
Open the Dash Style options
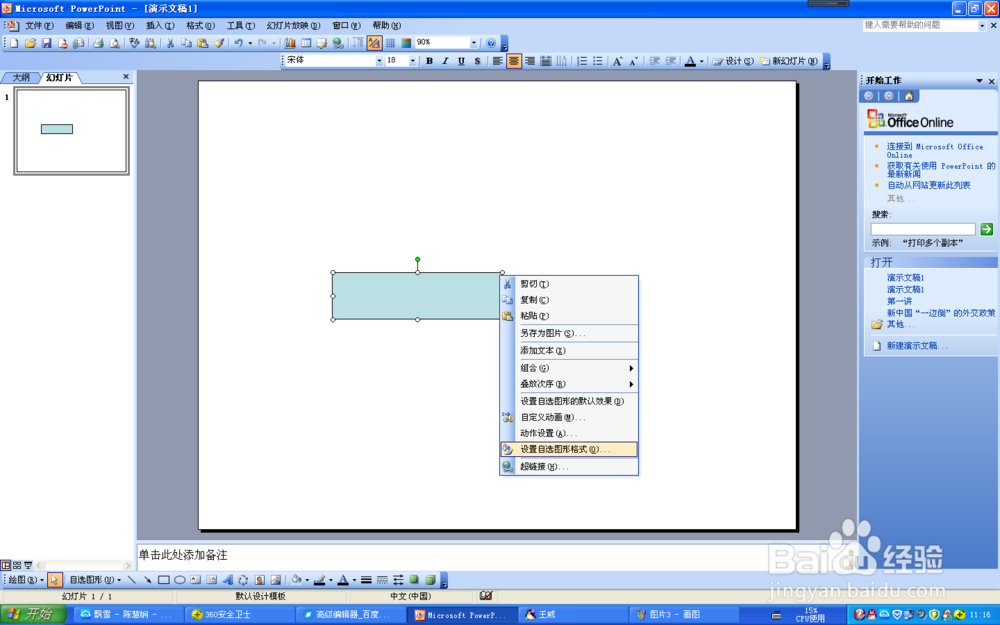pos(382,580)
